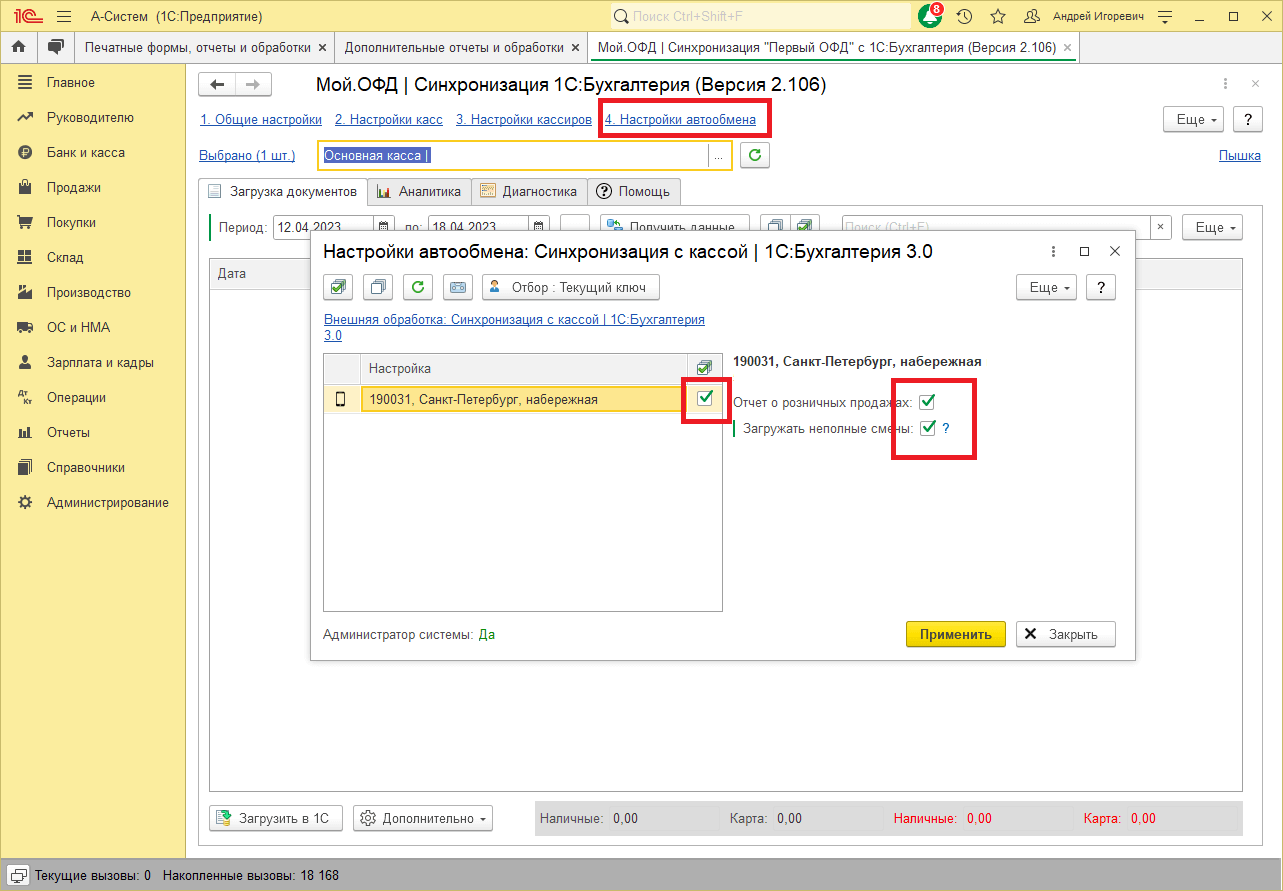Go forward with the right arrow button
The image size is (1283, 891).
click(x=253, y=85)
